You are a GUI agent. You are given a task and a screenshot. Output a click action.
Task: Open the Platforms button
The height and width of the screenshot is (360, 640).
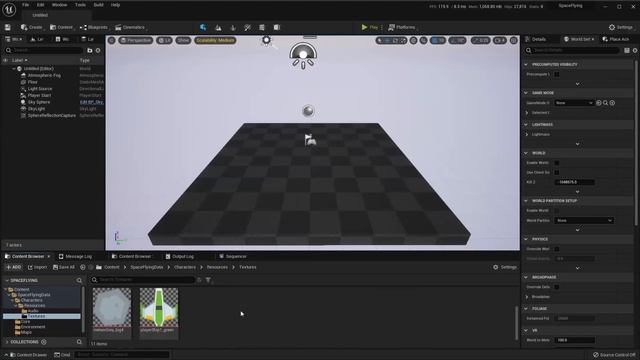coord(402,27)
